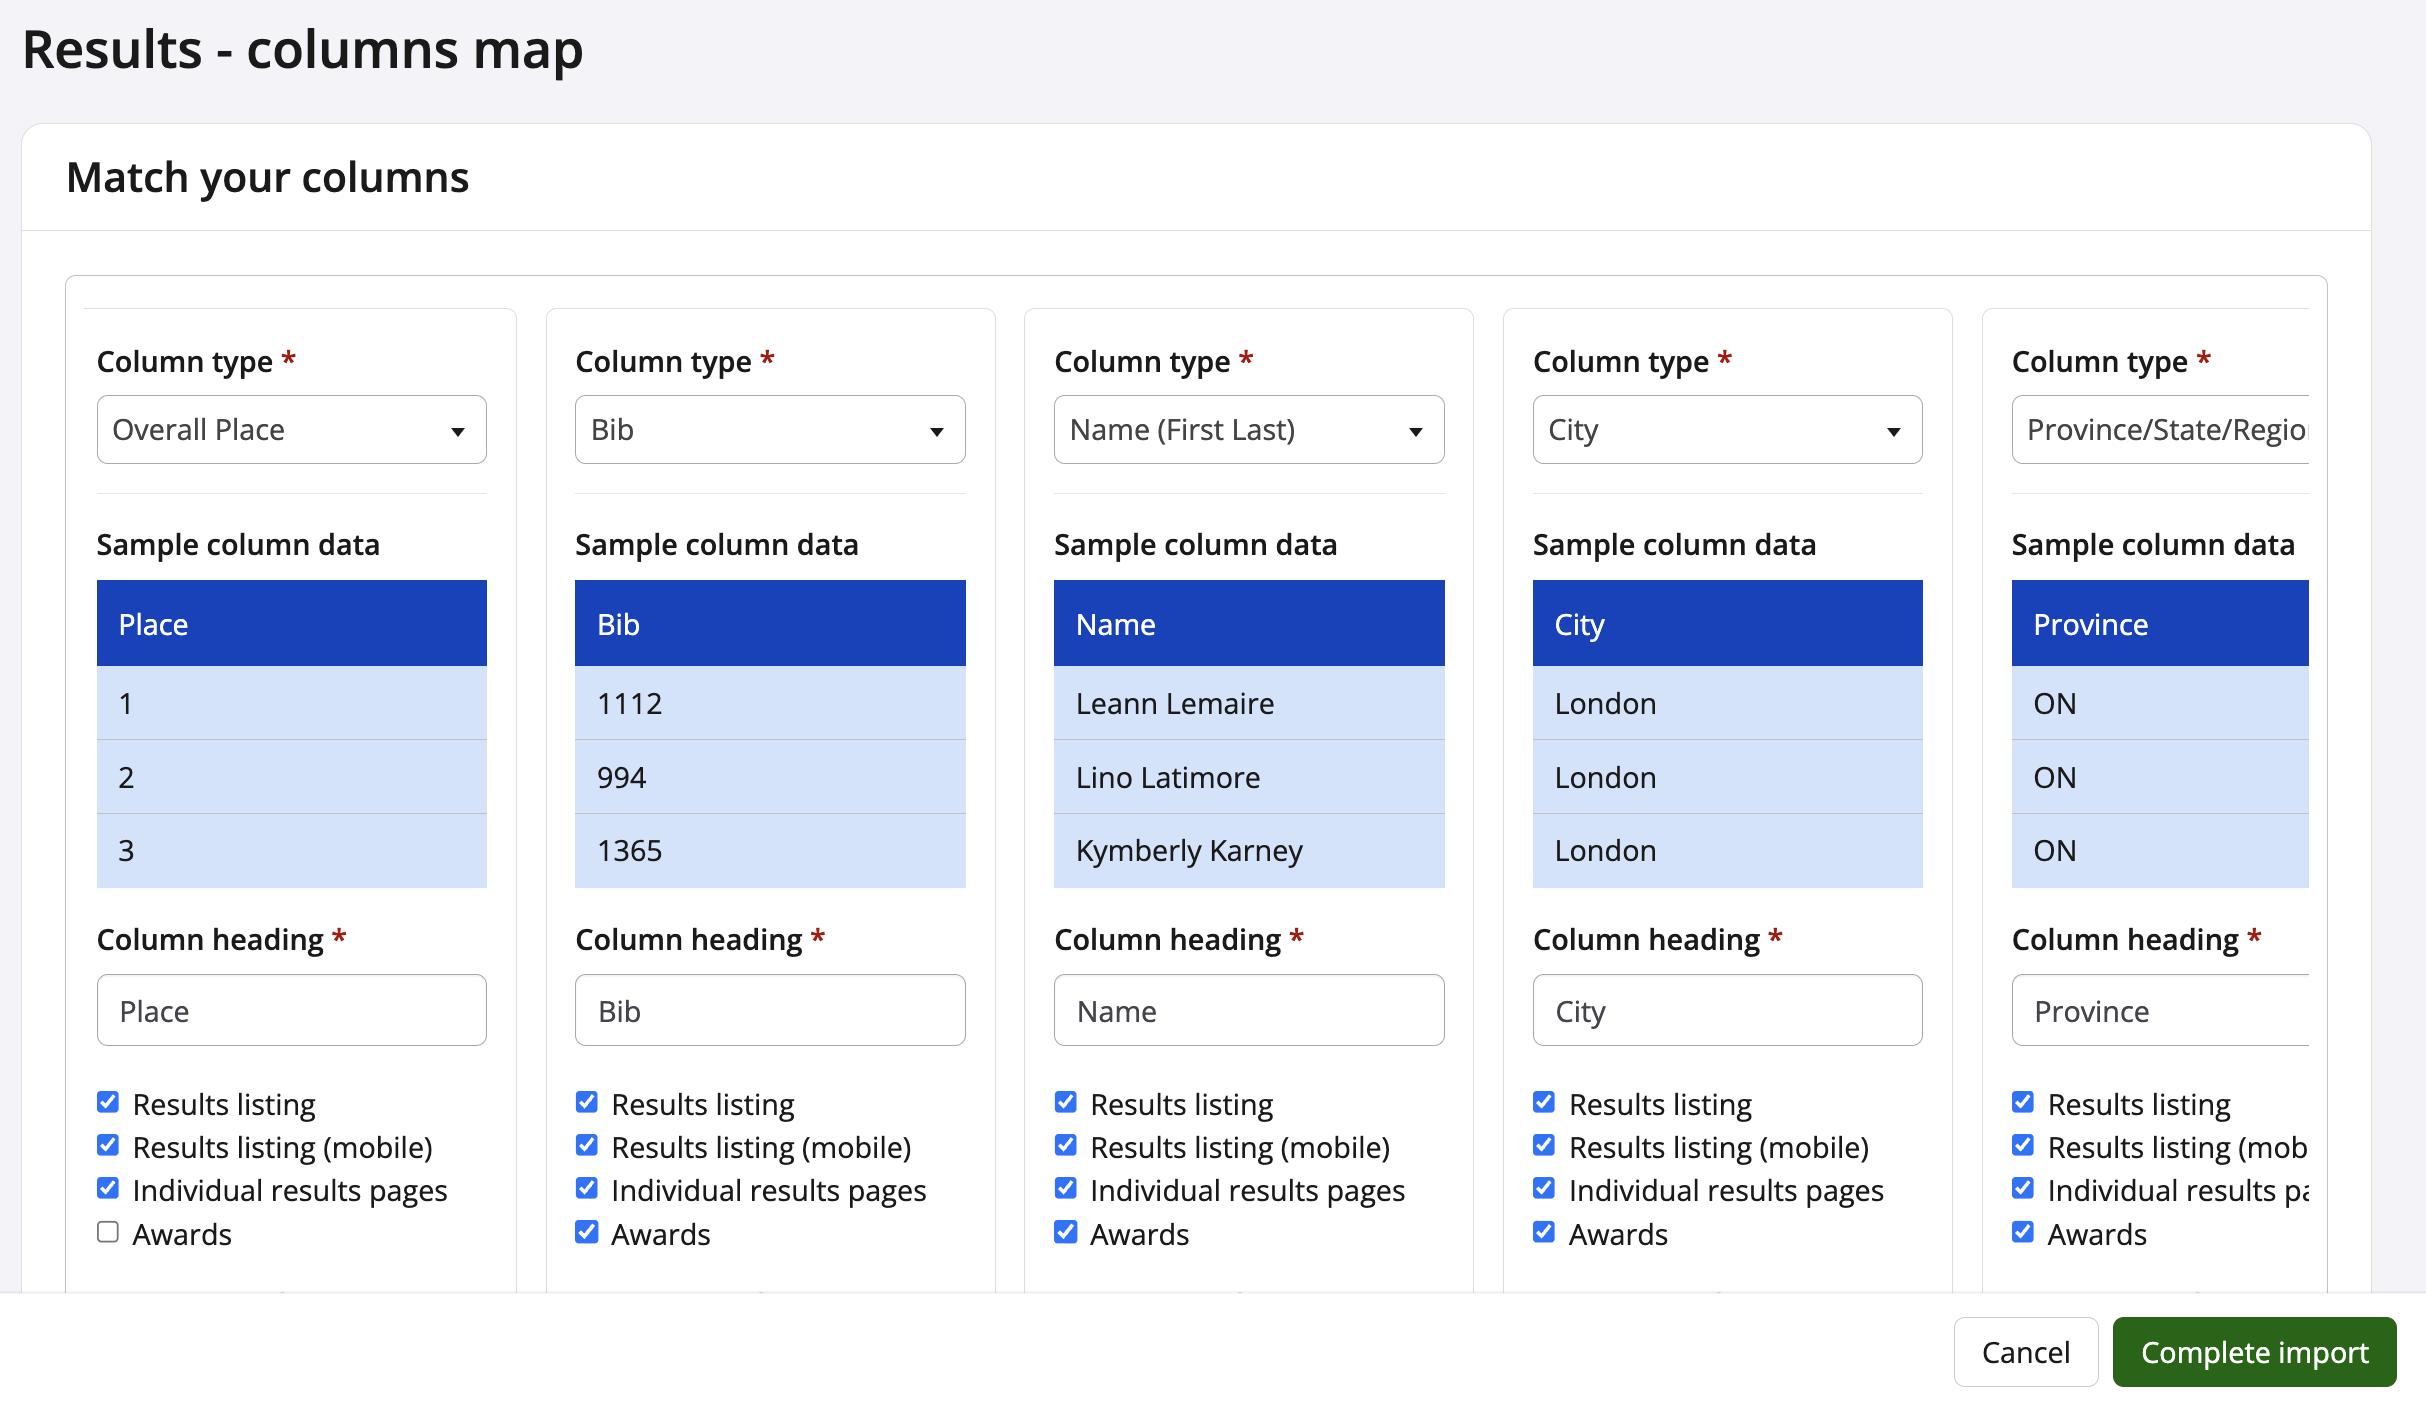
Task: Disable Results listing (mobile) for City column
Action: pos(1544,1145)
